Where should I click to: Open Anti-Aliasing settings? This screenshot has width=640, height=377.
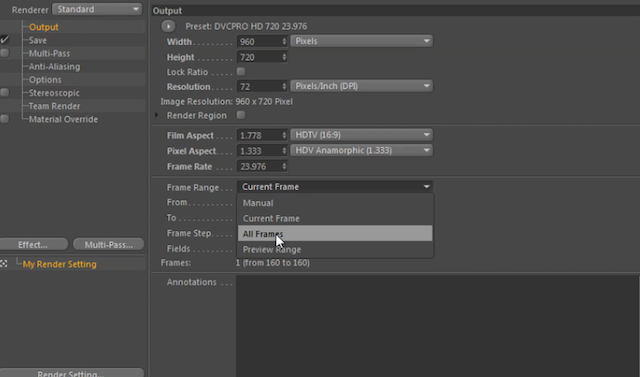(54, 67)
